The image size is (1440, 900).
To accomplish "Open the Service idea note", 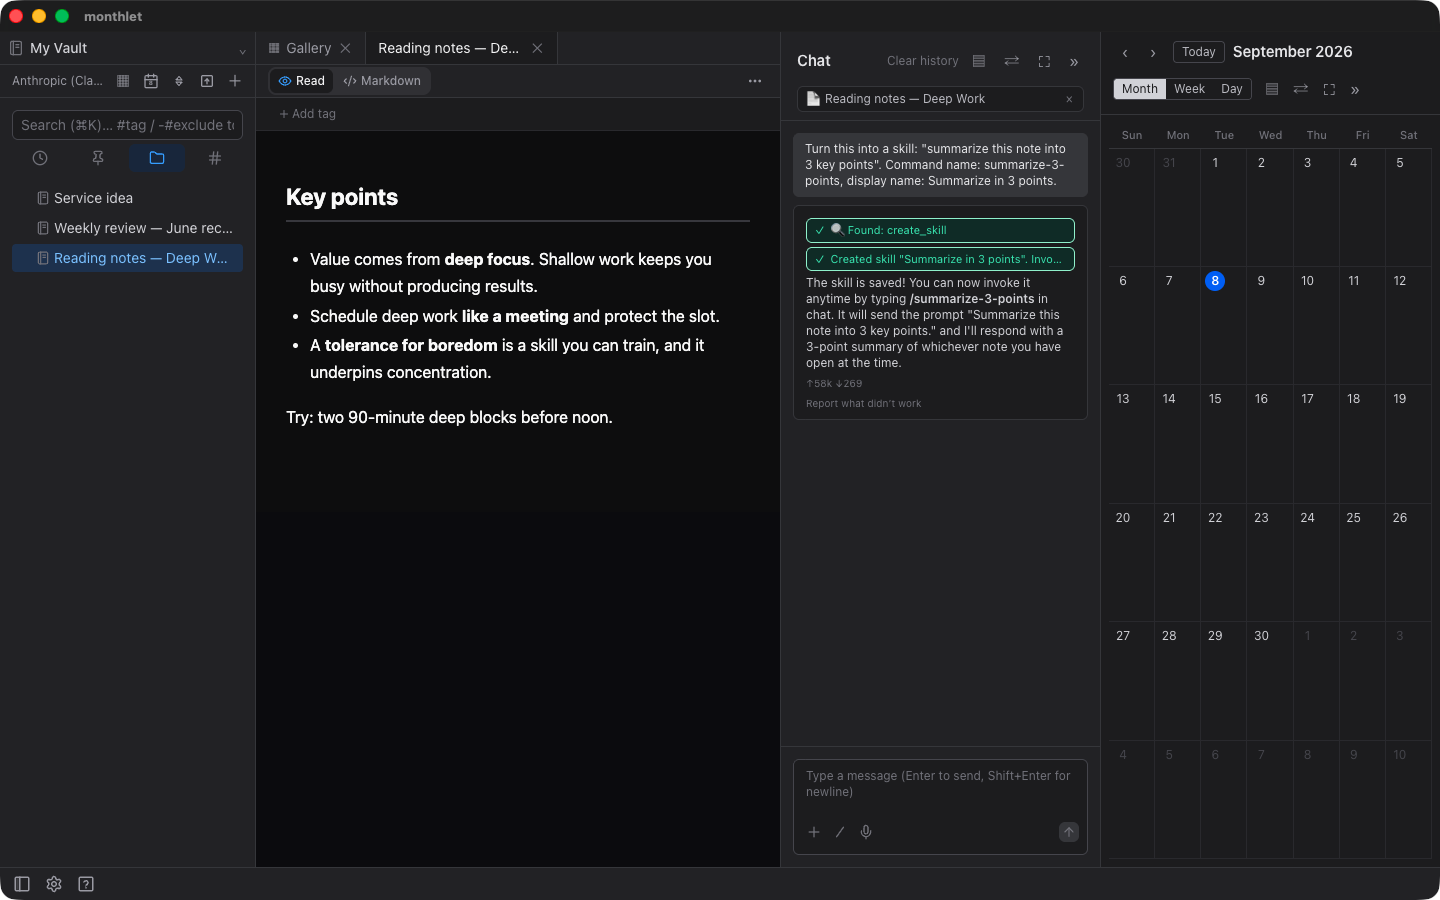I will 127,198.
